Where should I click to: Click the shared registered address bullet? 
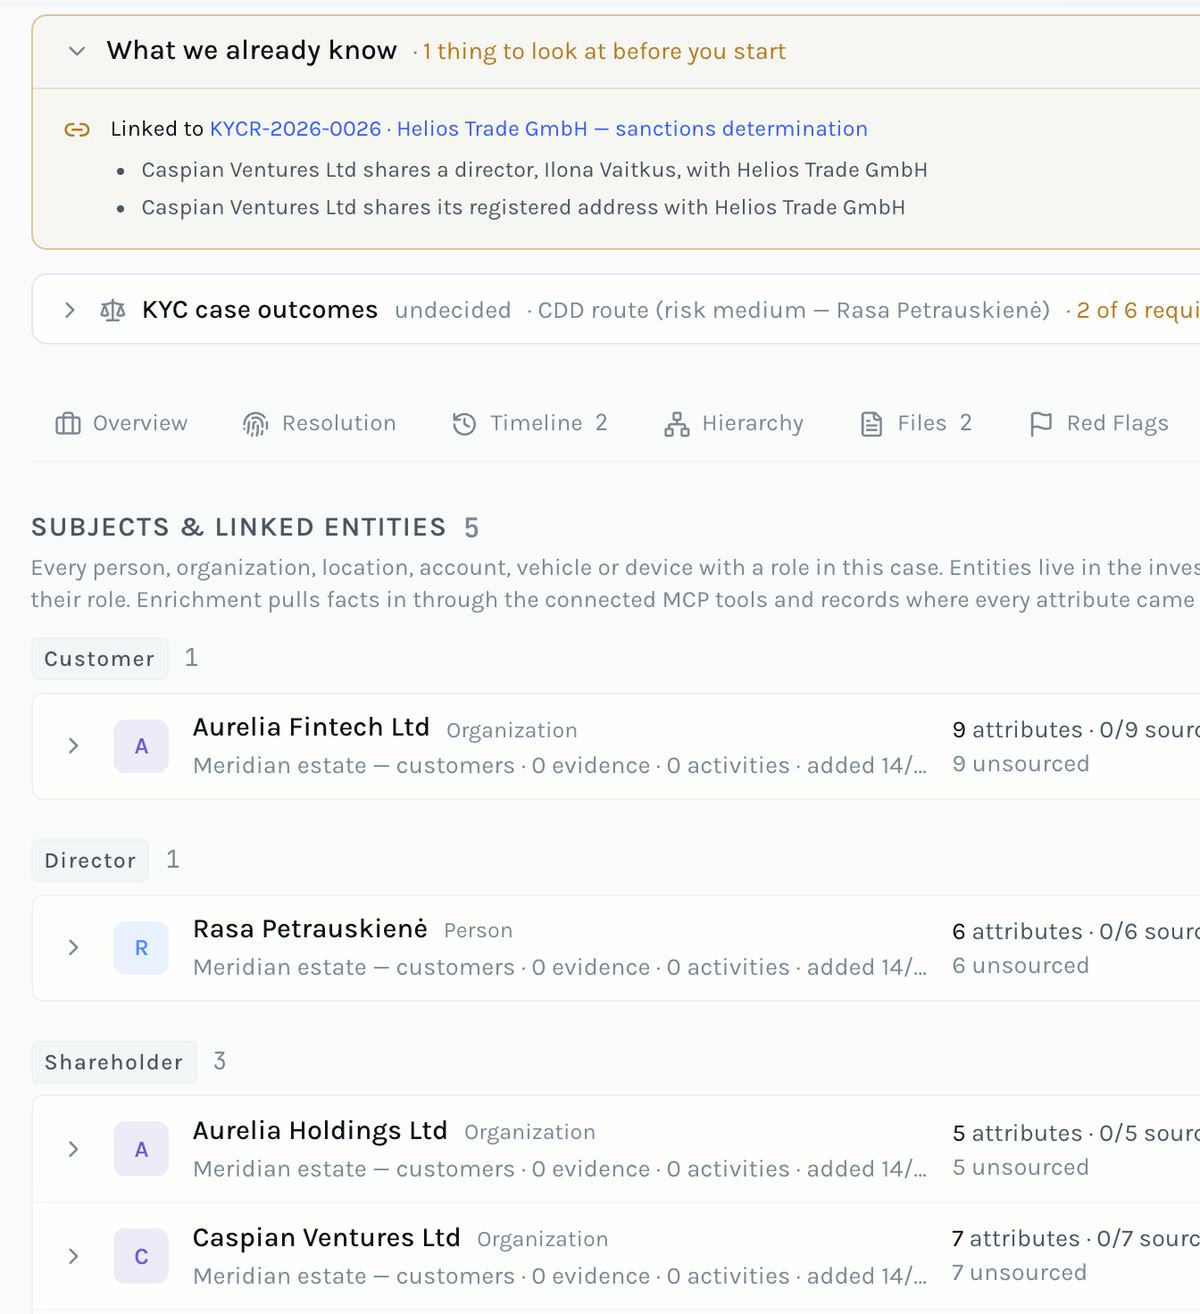523,208
